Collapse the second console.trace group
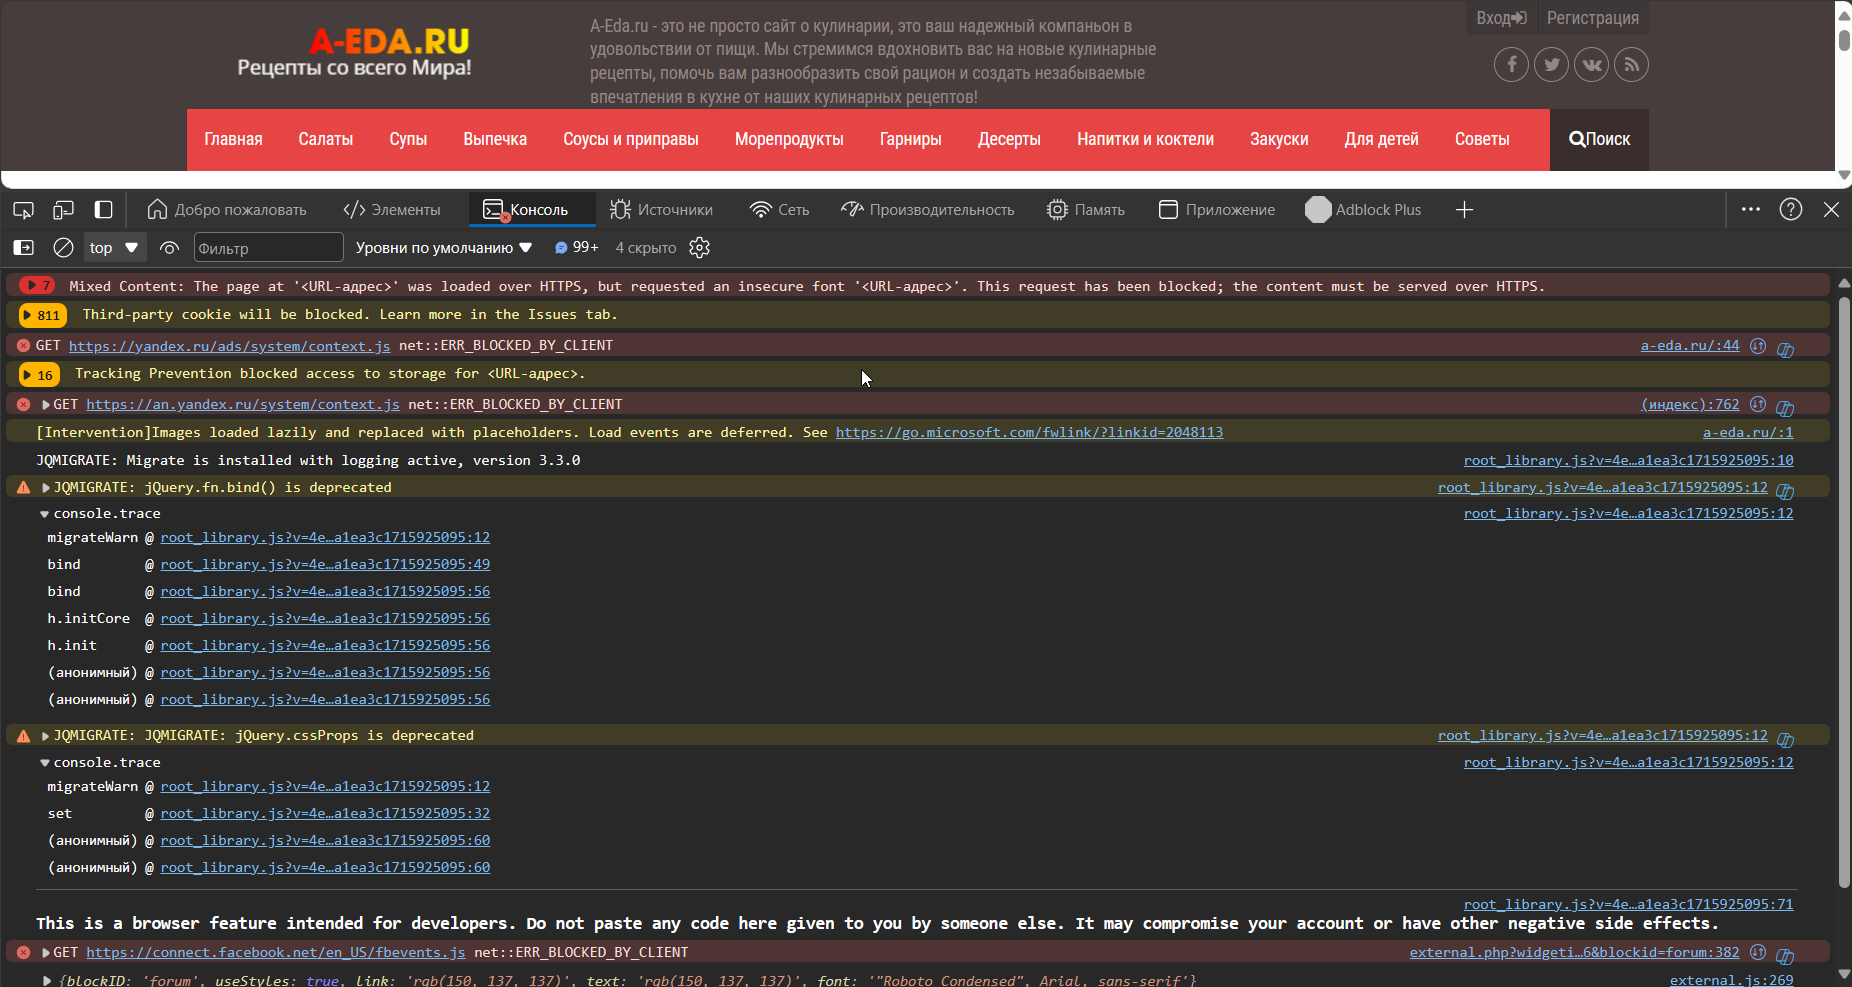Image resolution: width=1852 pixels, height=987 pixels. pos(45,763)
